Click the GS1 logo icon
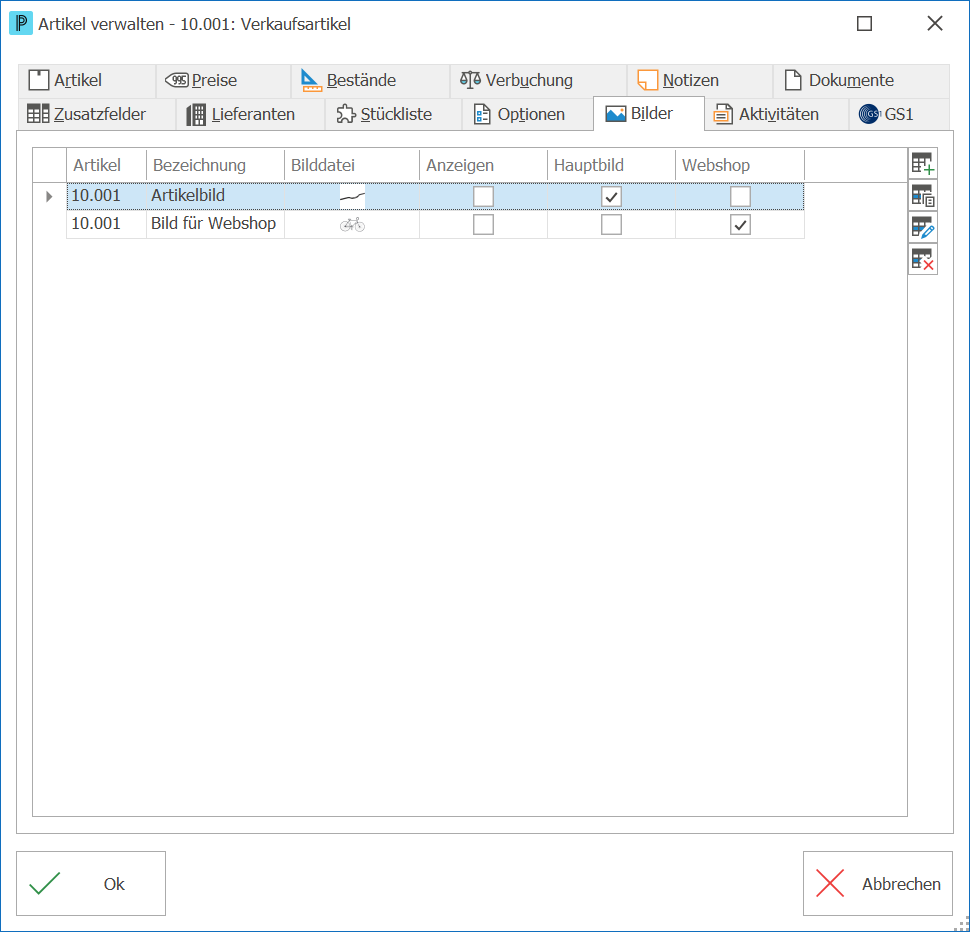 pos(869,114)
